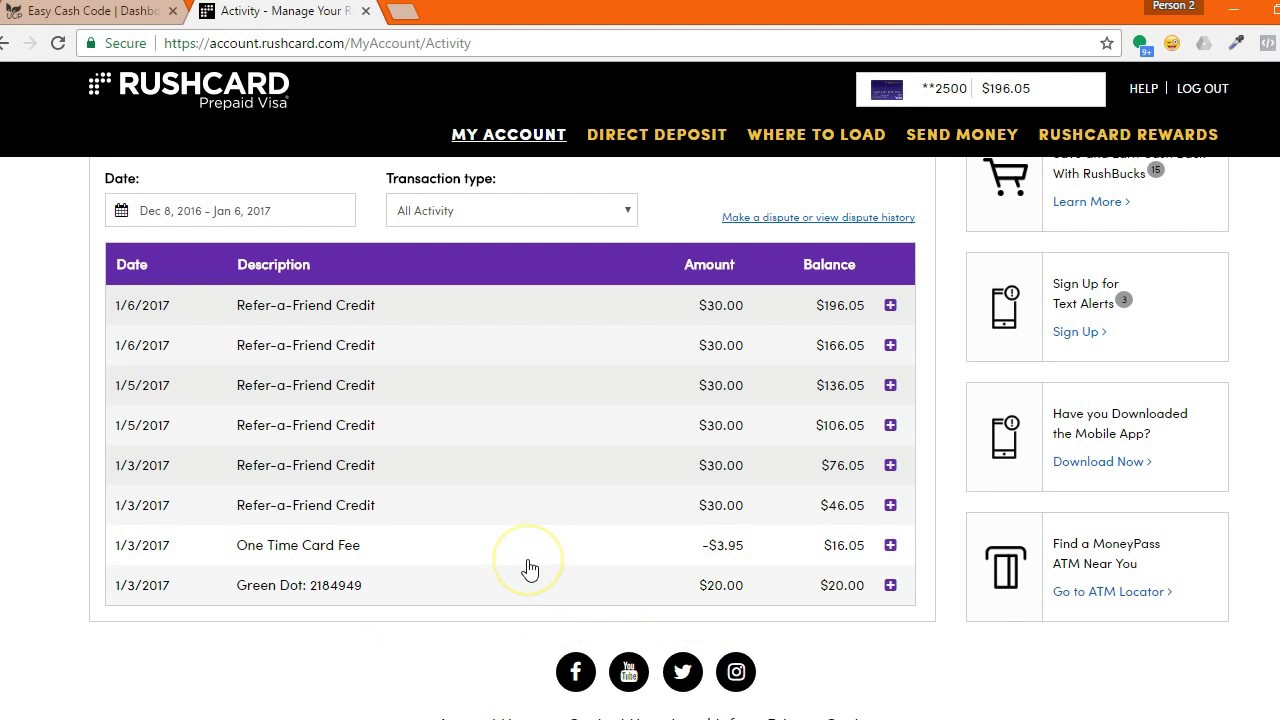This screenshot has height=720, width=1280.
Task: Click the $20.00 amount of Green Dot row
Action: [x=721, y=585]
